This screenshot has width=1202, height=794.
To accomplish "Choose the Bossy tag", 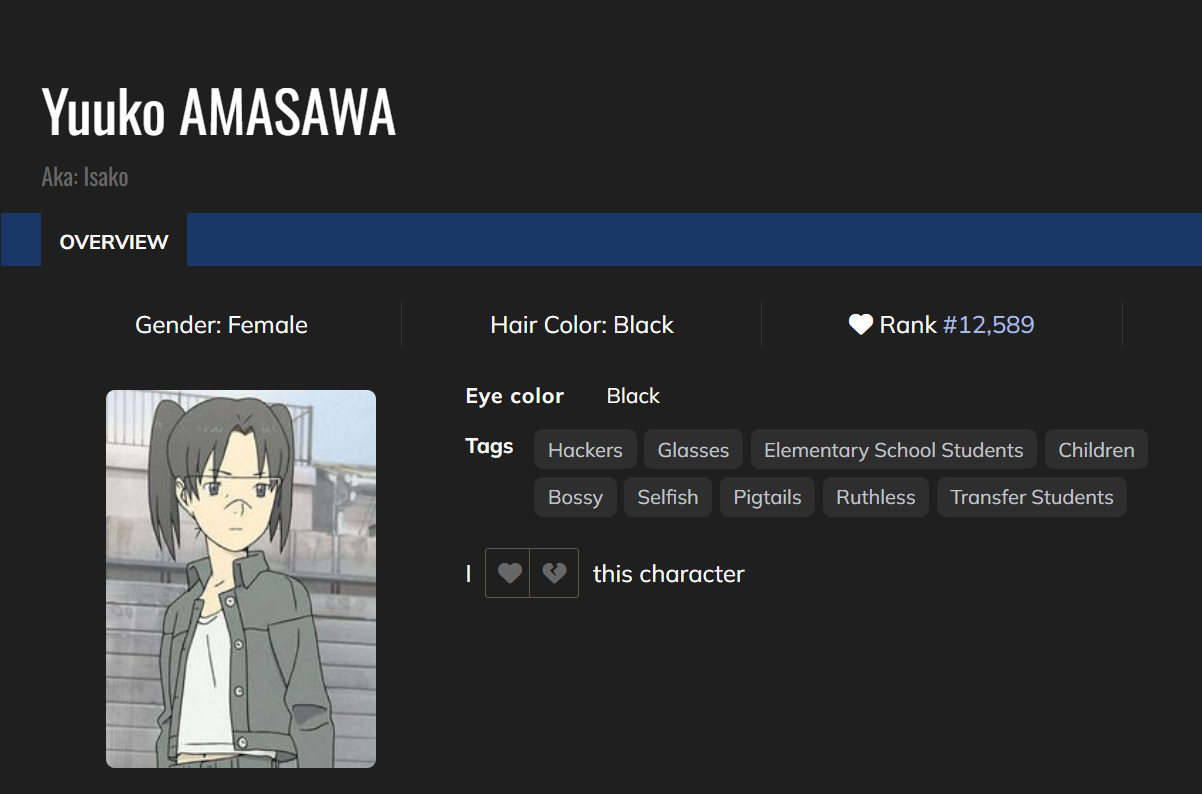I will coord(575,497).
